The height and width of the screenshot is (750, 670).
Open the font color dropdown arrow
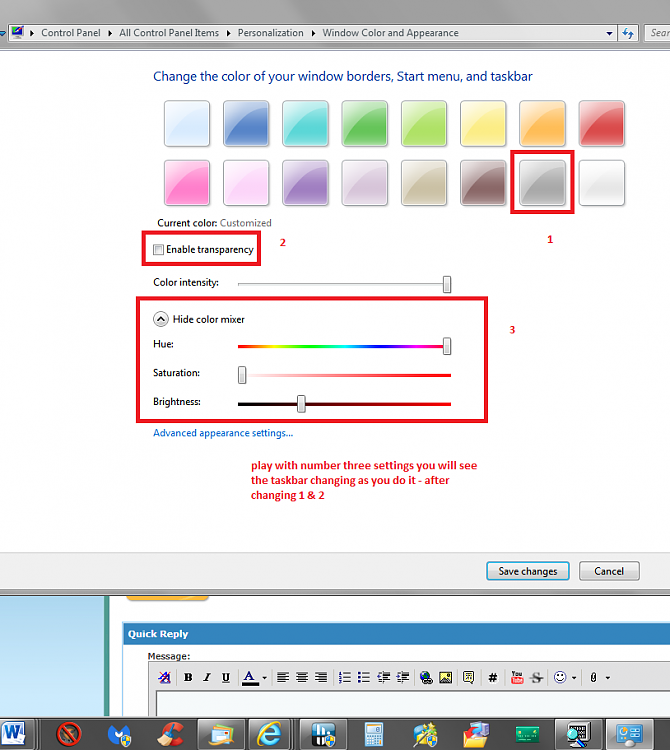264,678
